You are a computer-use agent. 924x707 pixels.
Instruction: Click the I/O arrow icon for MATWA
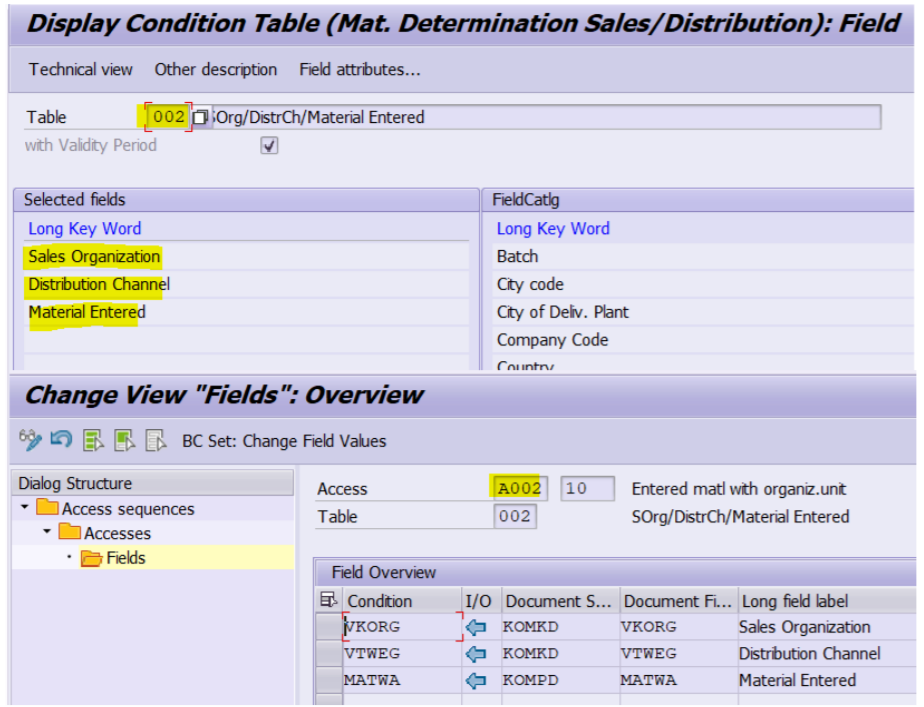(x=477, y=680)
